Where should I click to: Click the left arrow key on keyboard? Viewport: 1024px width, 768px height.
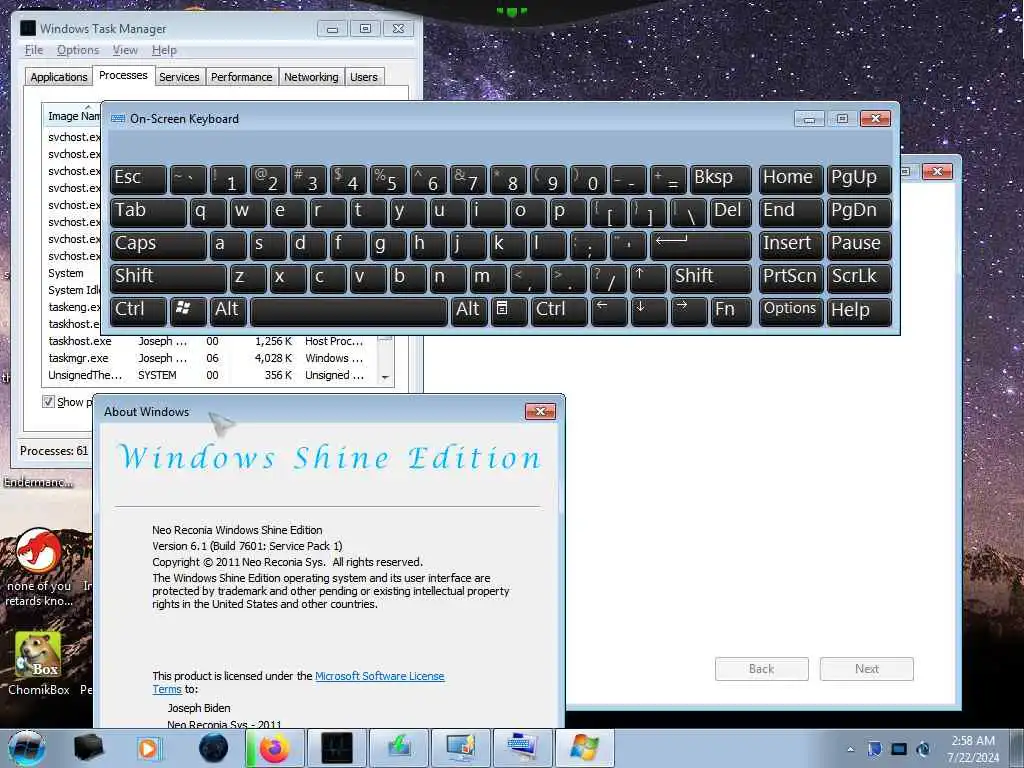pyautogui.click(x=608, y=310)
